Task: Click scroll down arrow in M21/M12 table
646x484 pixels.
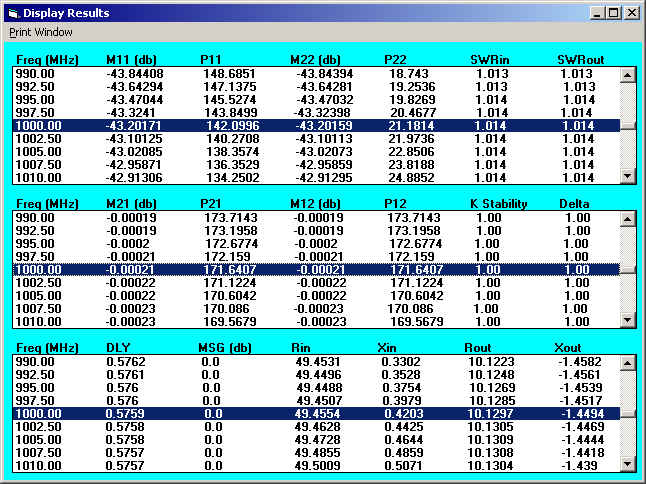Action: (x=627, y=319)
